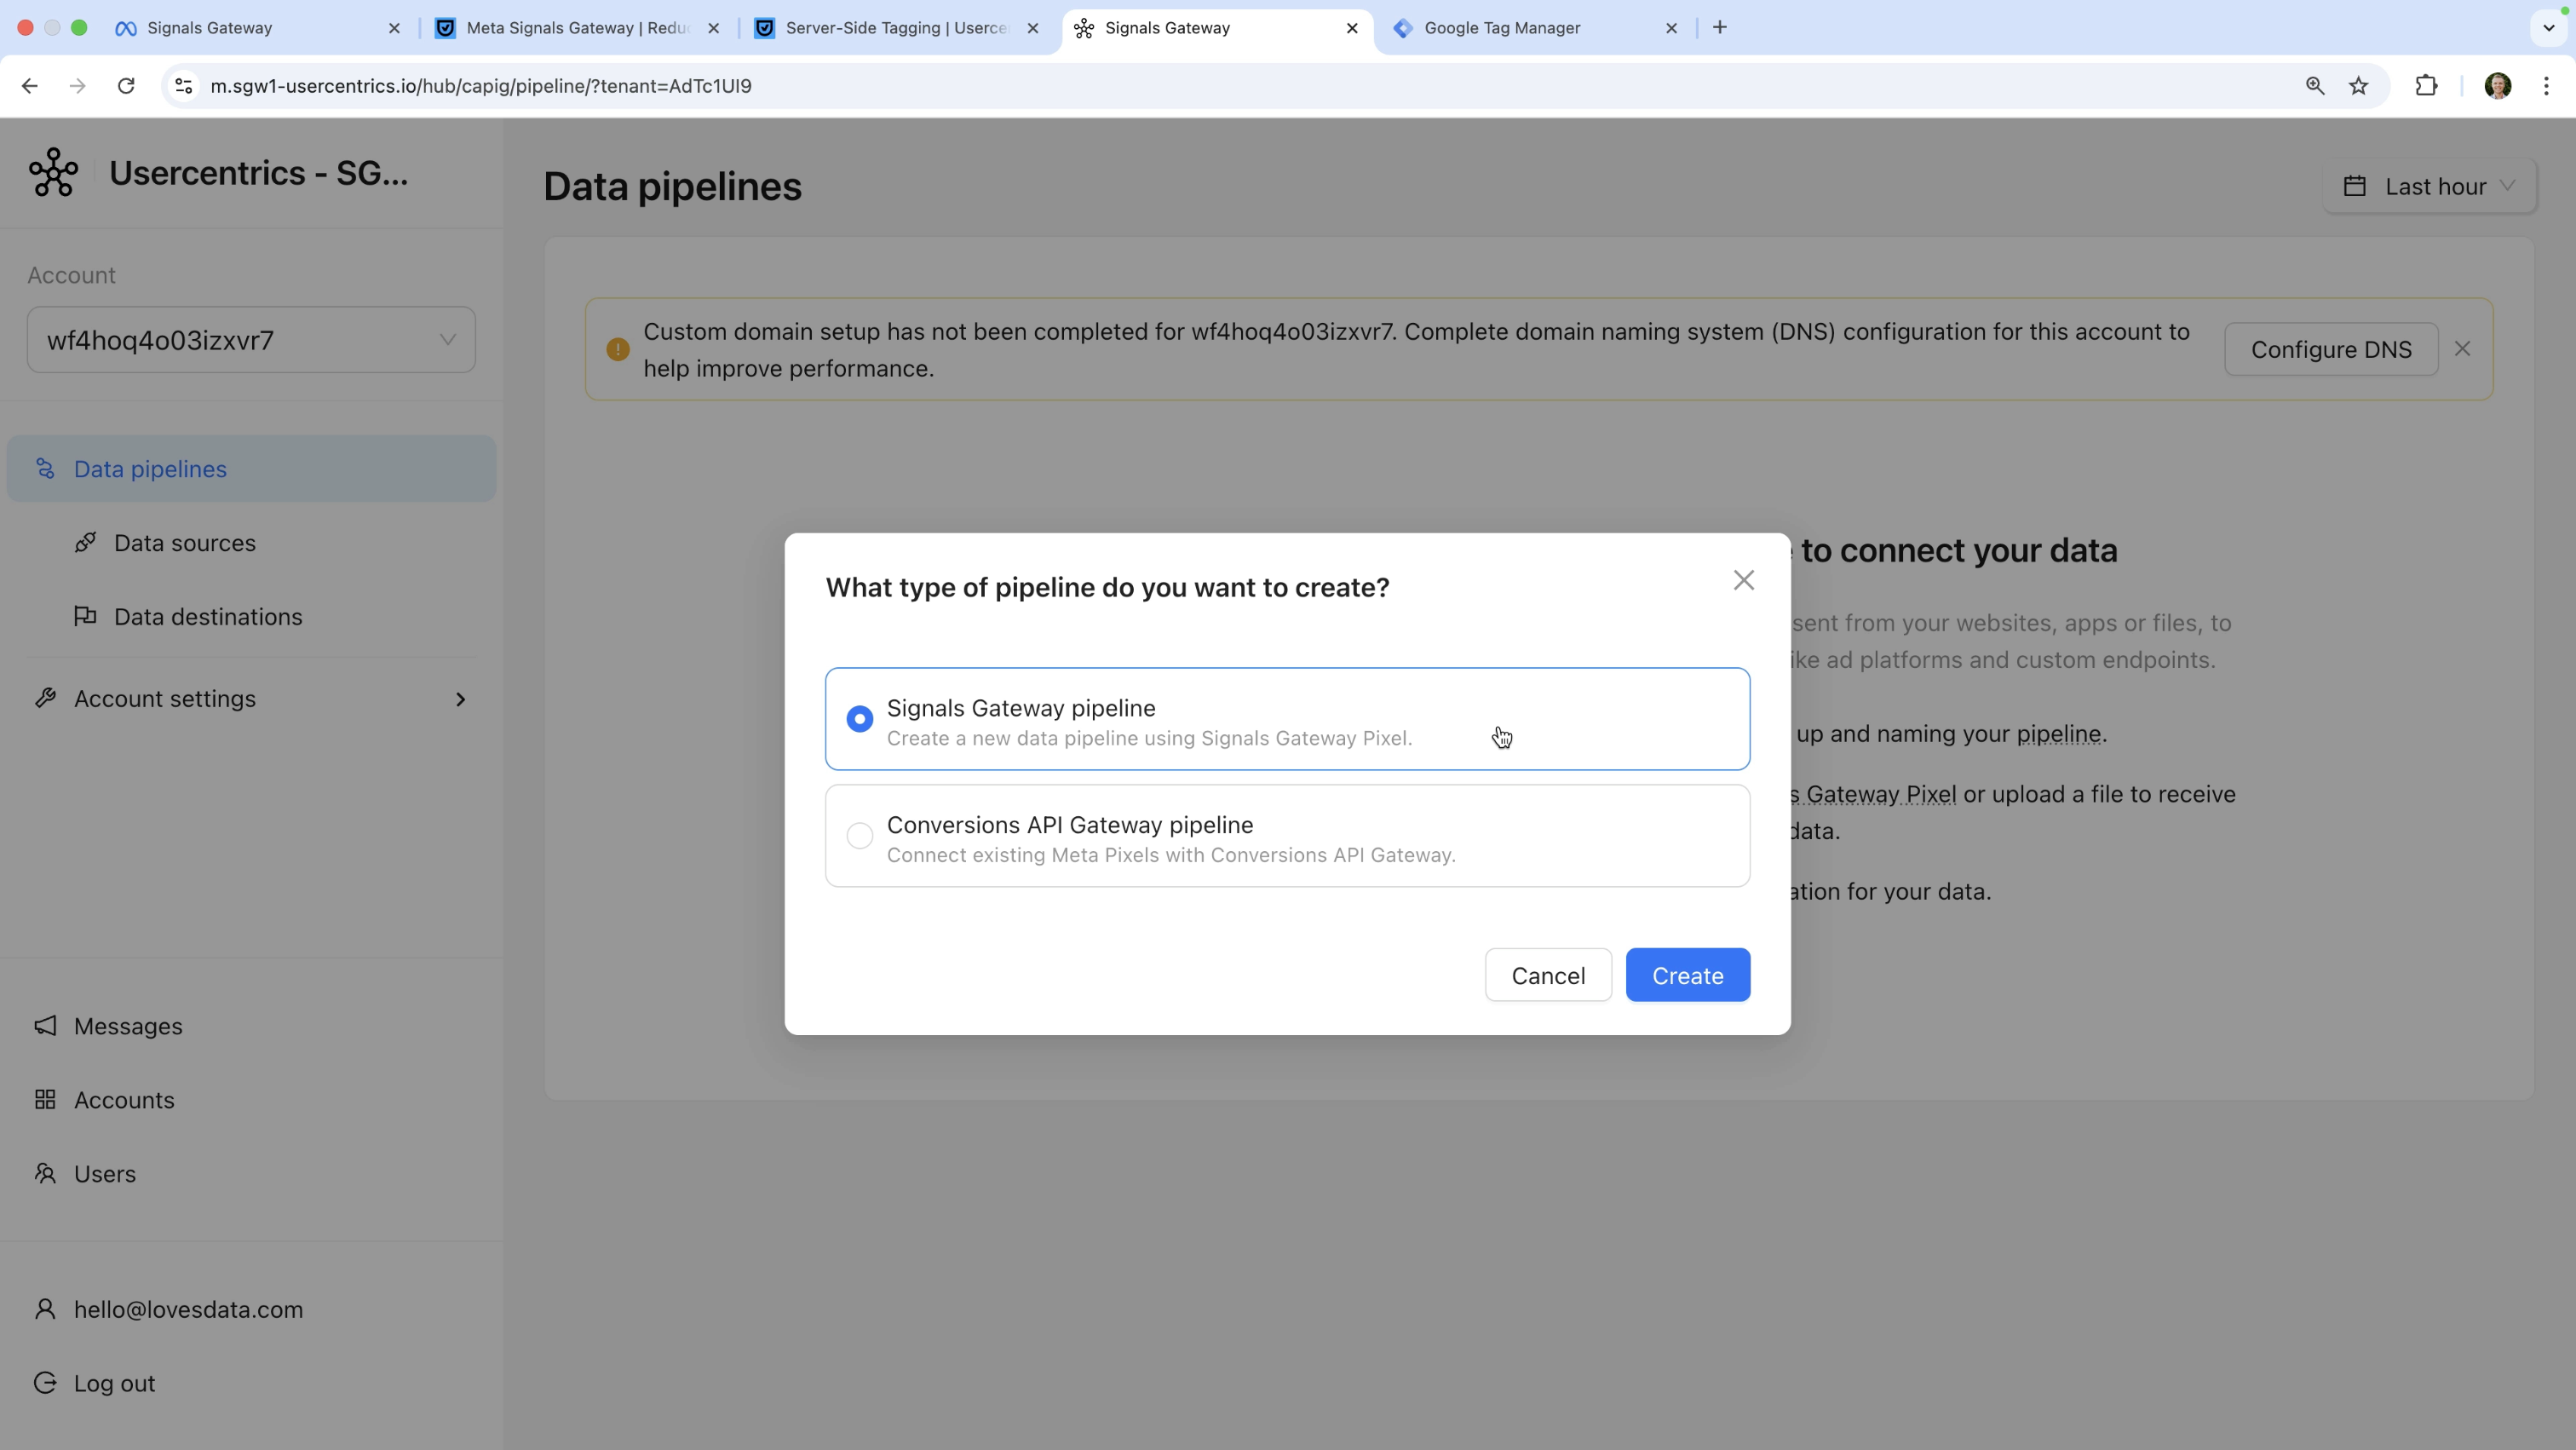Bookmark this page with the star icon

click(2359, 86)
